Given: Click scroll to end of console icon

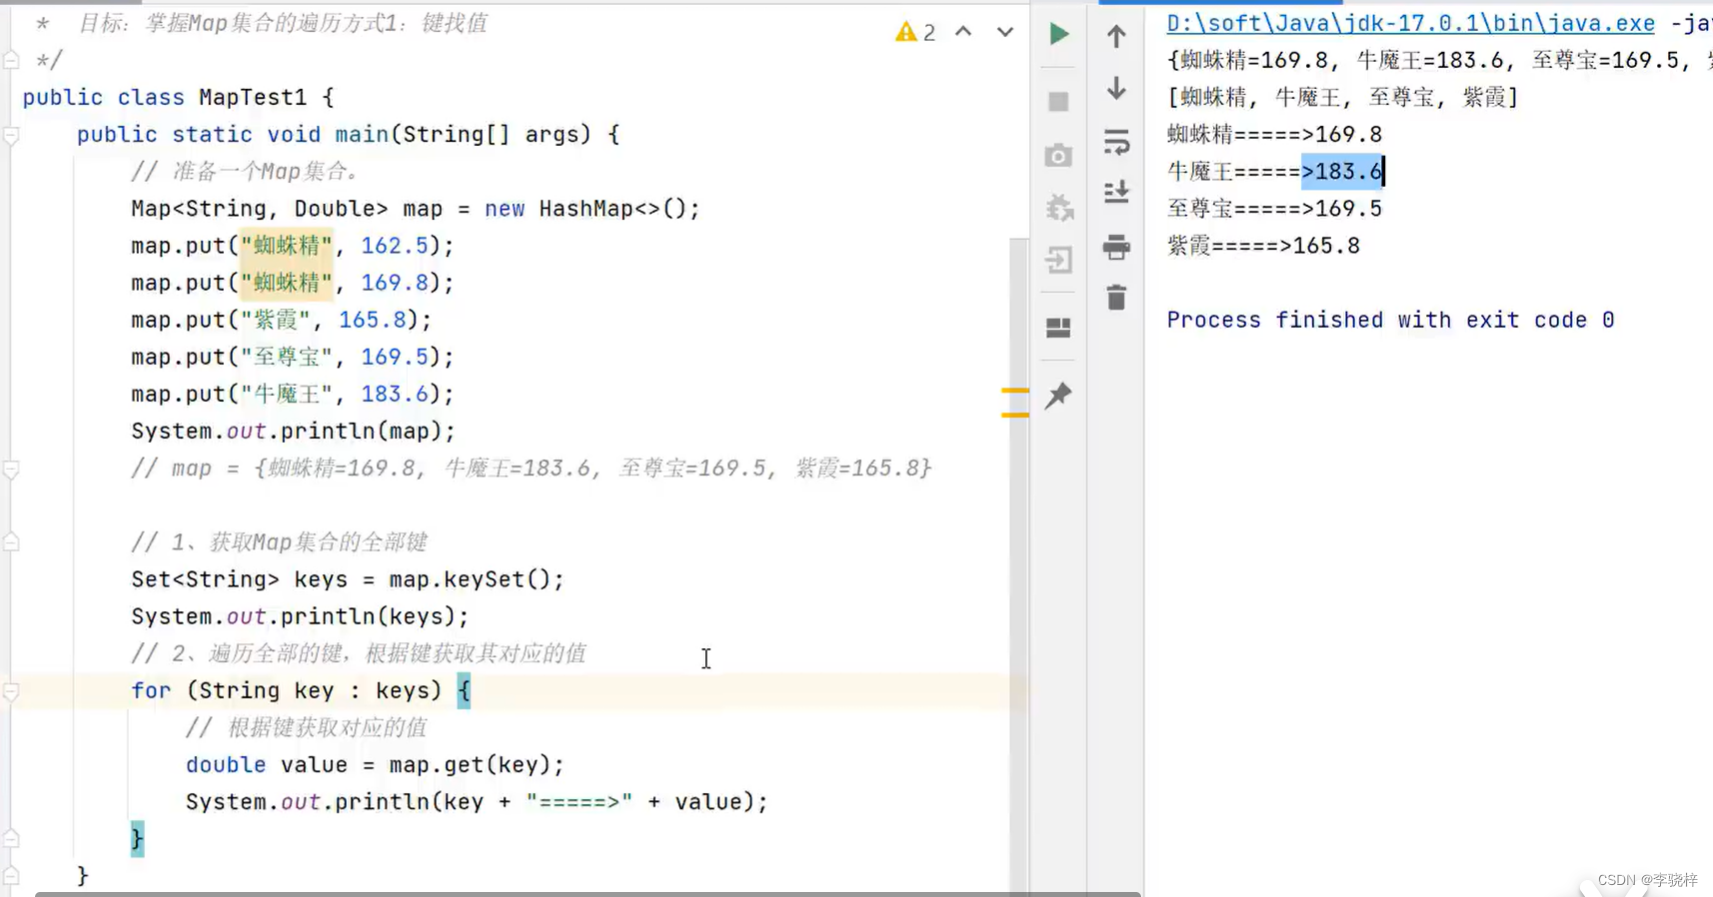Looking at the screenshot, I should [1117, 191].
